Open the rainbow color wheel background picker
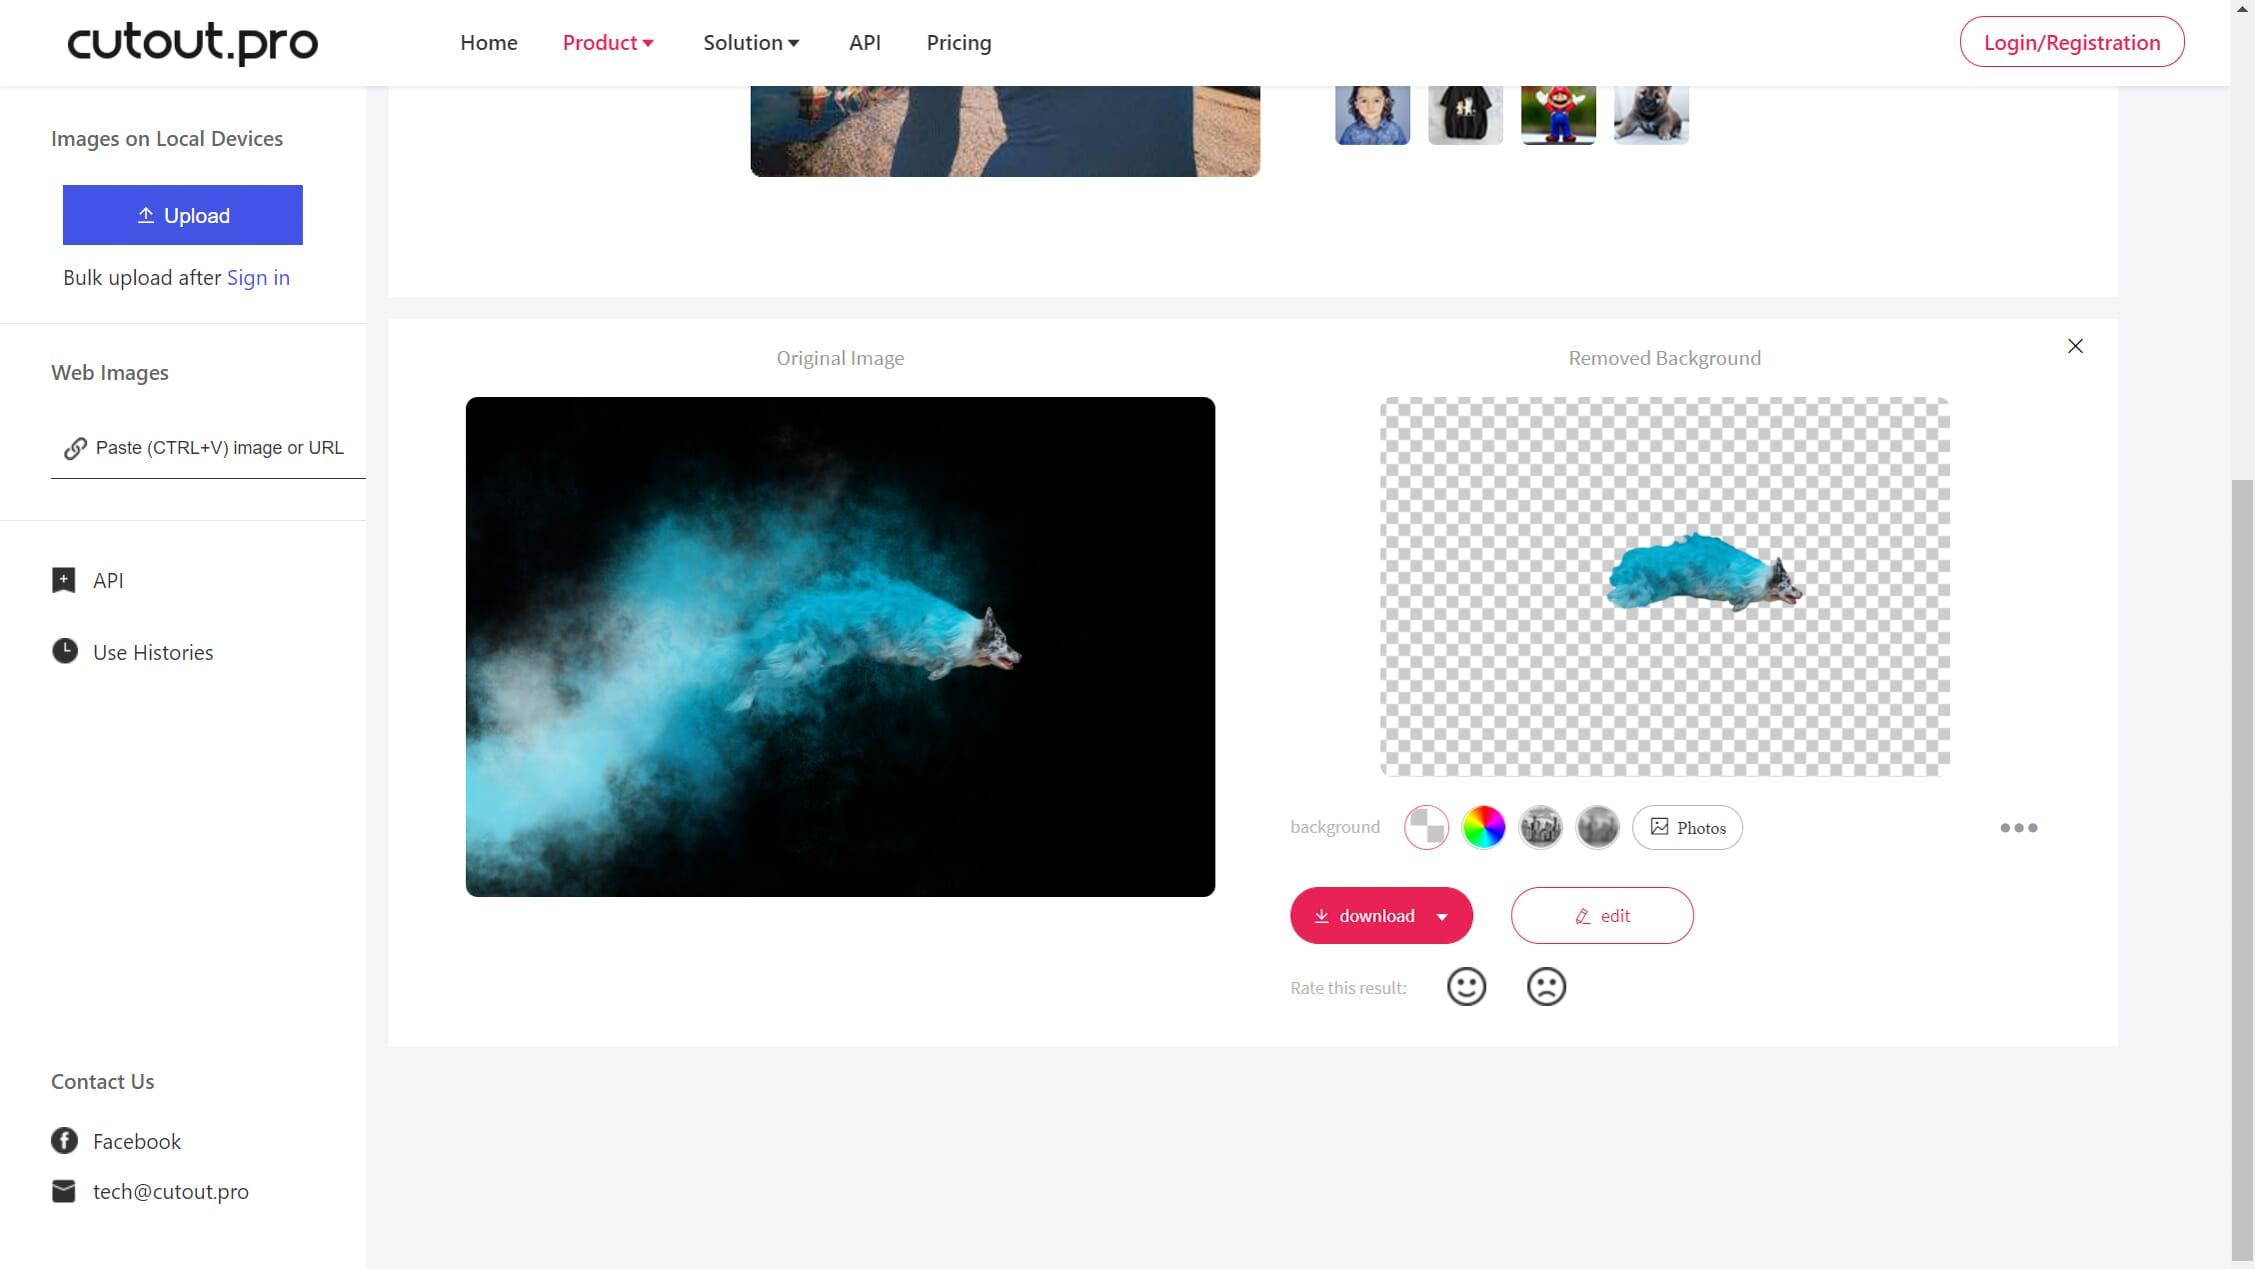The image size is (2255, 1269). [x=1483, y=827]
